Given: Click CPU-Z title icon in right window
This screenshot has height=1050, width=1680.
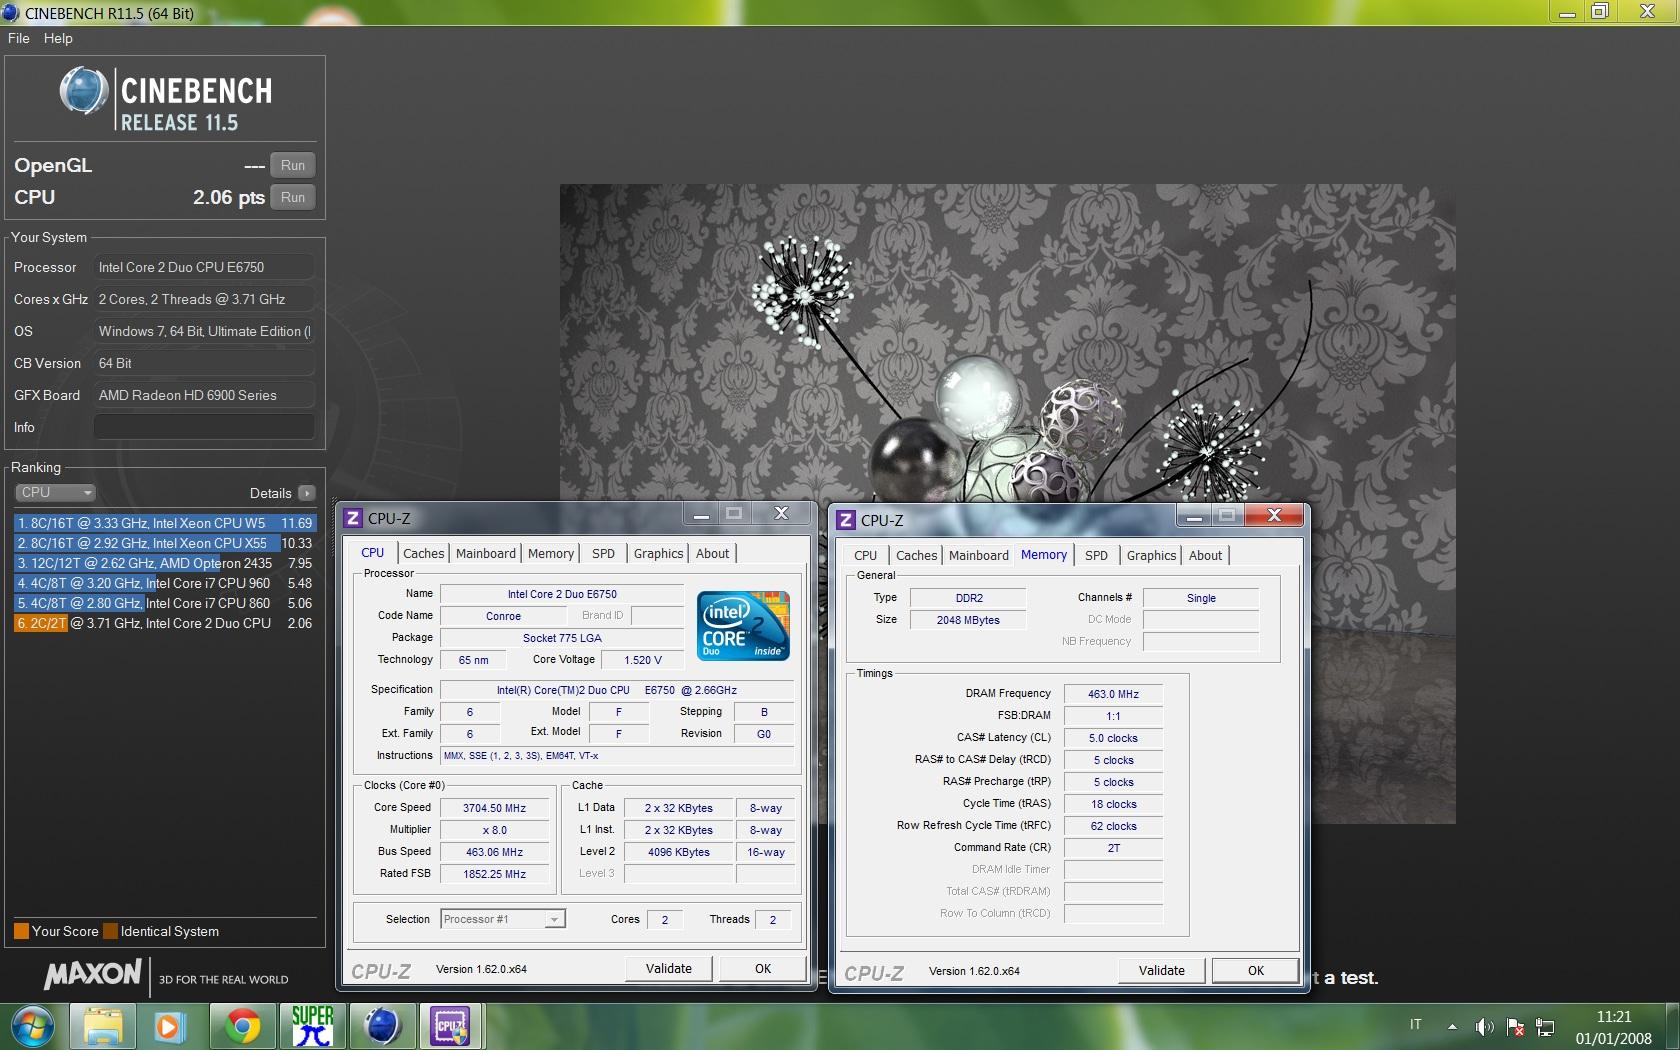Looking at the screenshot, I should [x=846, y=520].
